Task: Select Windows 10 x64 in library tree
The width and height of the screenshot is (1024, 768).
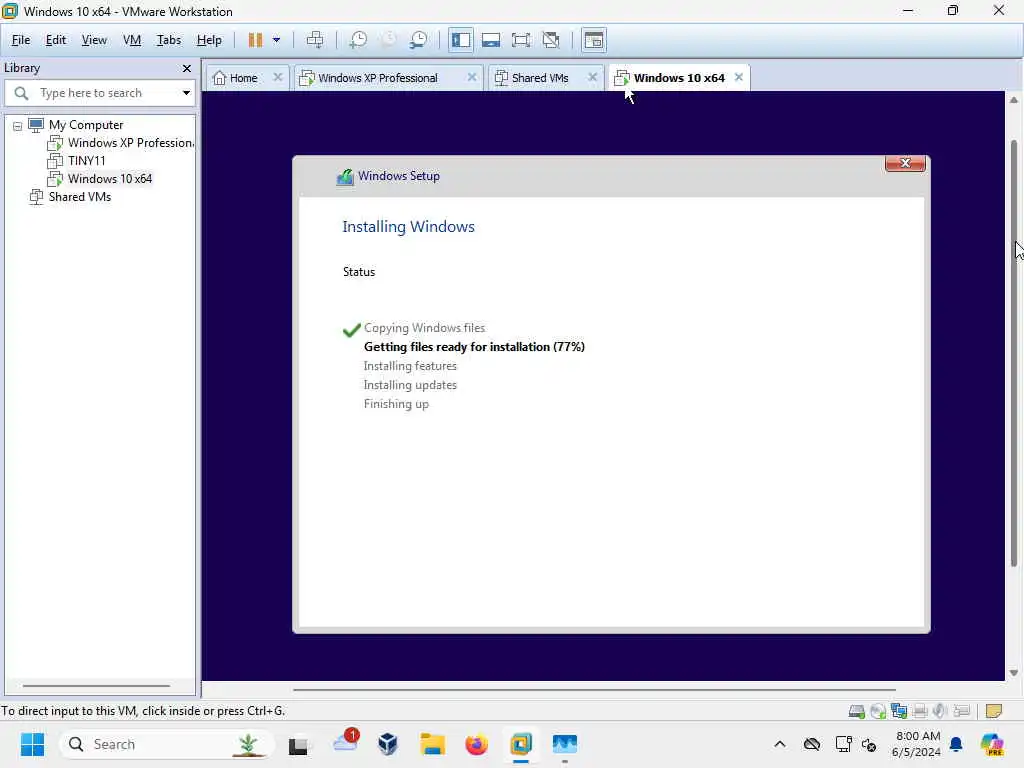Action: (x=100, y=178)
